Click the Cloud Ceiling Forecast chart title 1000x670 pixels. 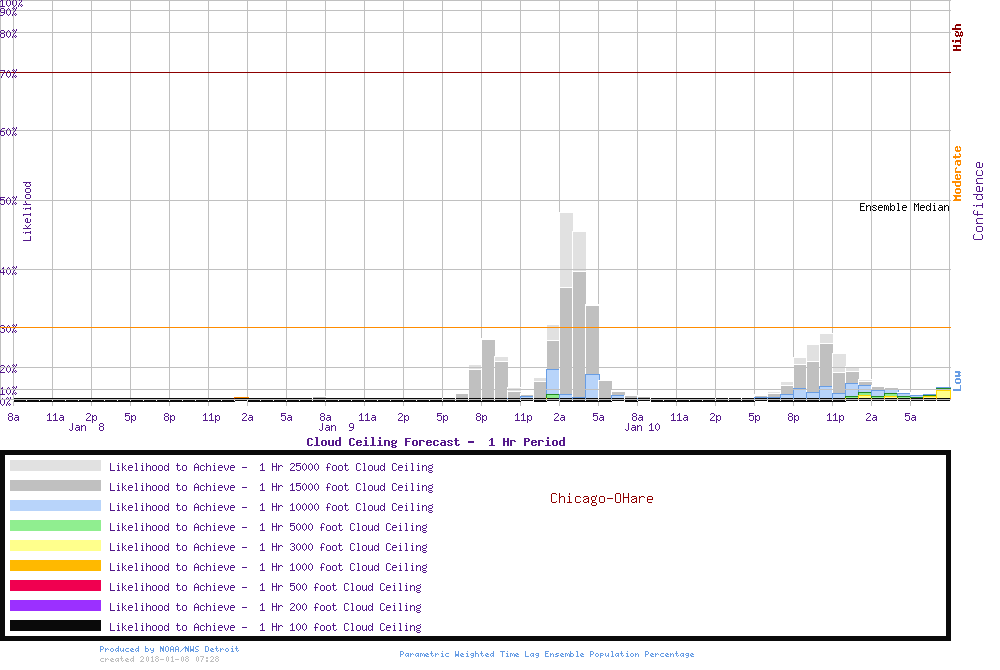(x=435, y=442)
